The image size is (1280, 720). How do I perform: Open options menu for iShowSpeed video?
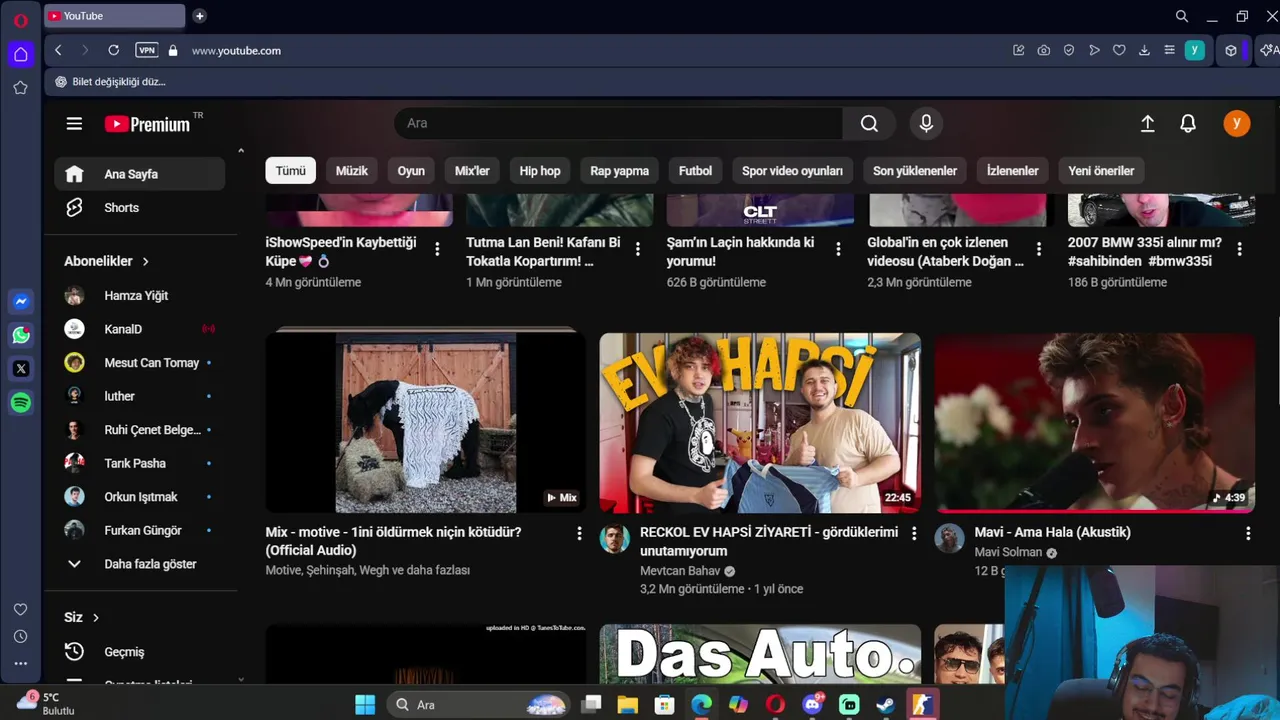coord(437,249)
